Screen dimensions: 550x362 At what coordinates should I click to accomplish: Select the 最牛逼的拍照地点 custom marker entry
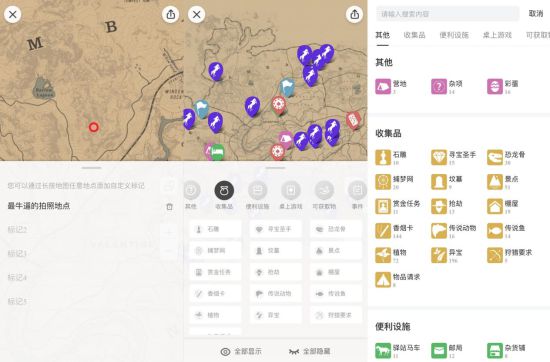[x=39, y=206]
